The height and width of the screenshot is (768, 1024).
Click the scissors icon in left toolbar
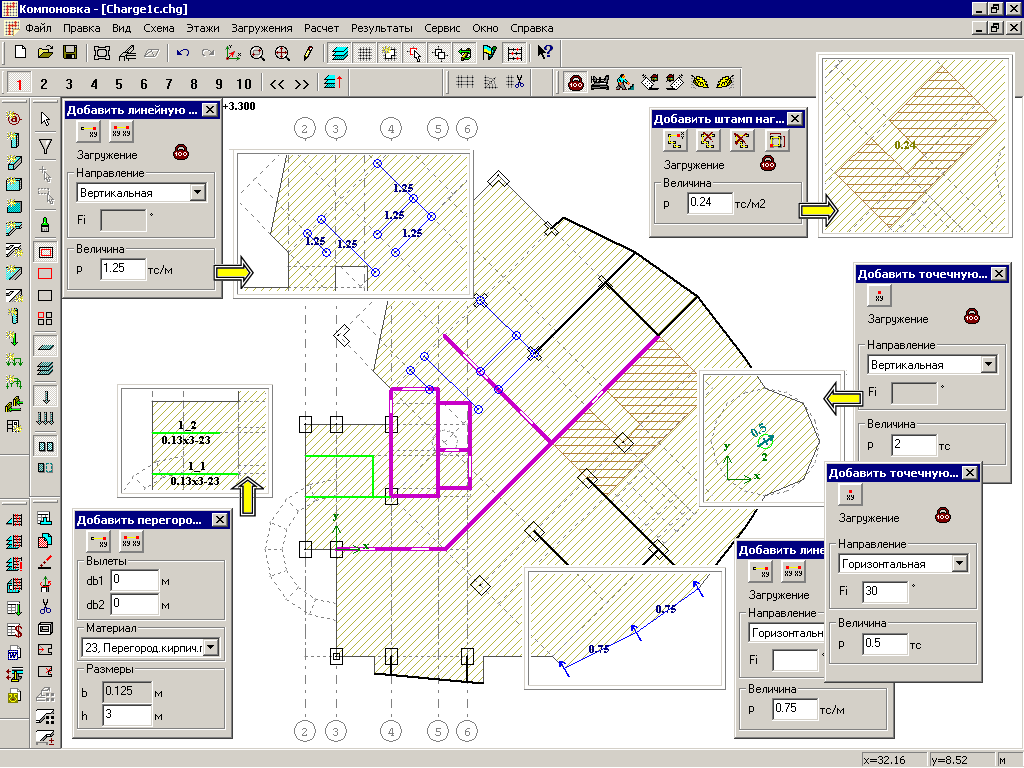pyautogui.click(x=45, y=607)
